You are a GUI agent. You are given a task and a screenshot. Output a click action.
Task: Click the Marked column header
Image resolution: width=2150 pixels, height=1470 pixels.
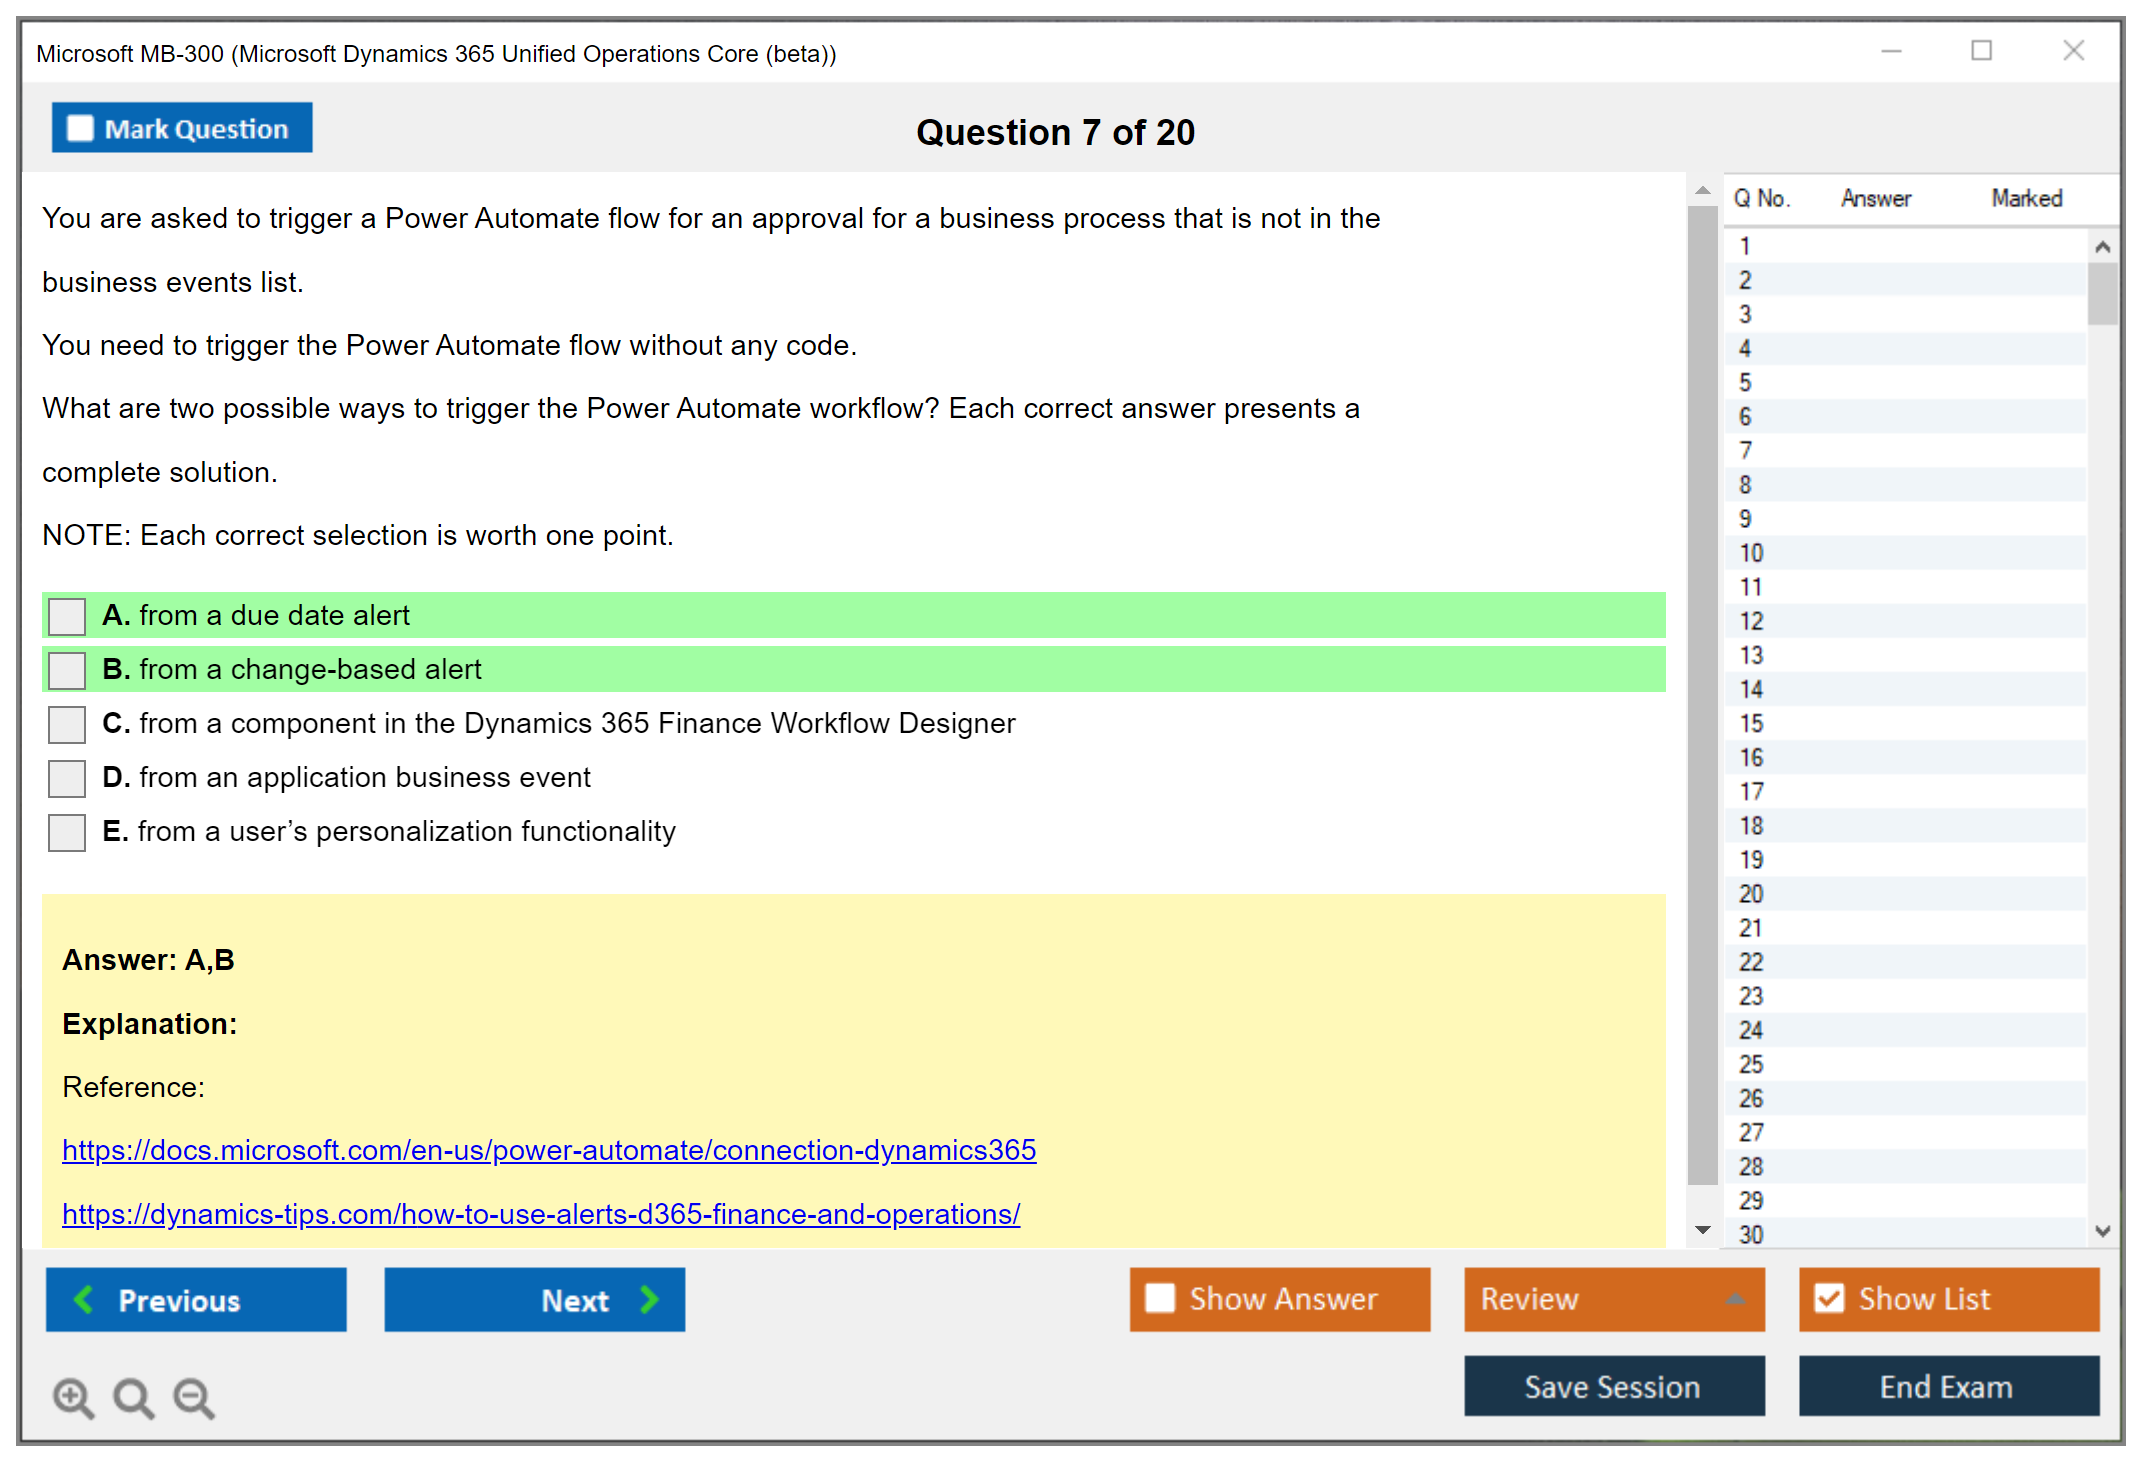pyautogui.click(x=2026, y=198)
